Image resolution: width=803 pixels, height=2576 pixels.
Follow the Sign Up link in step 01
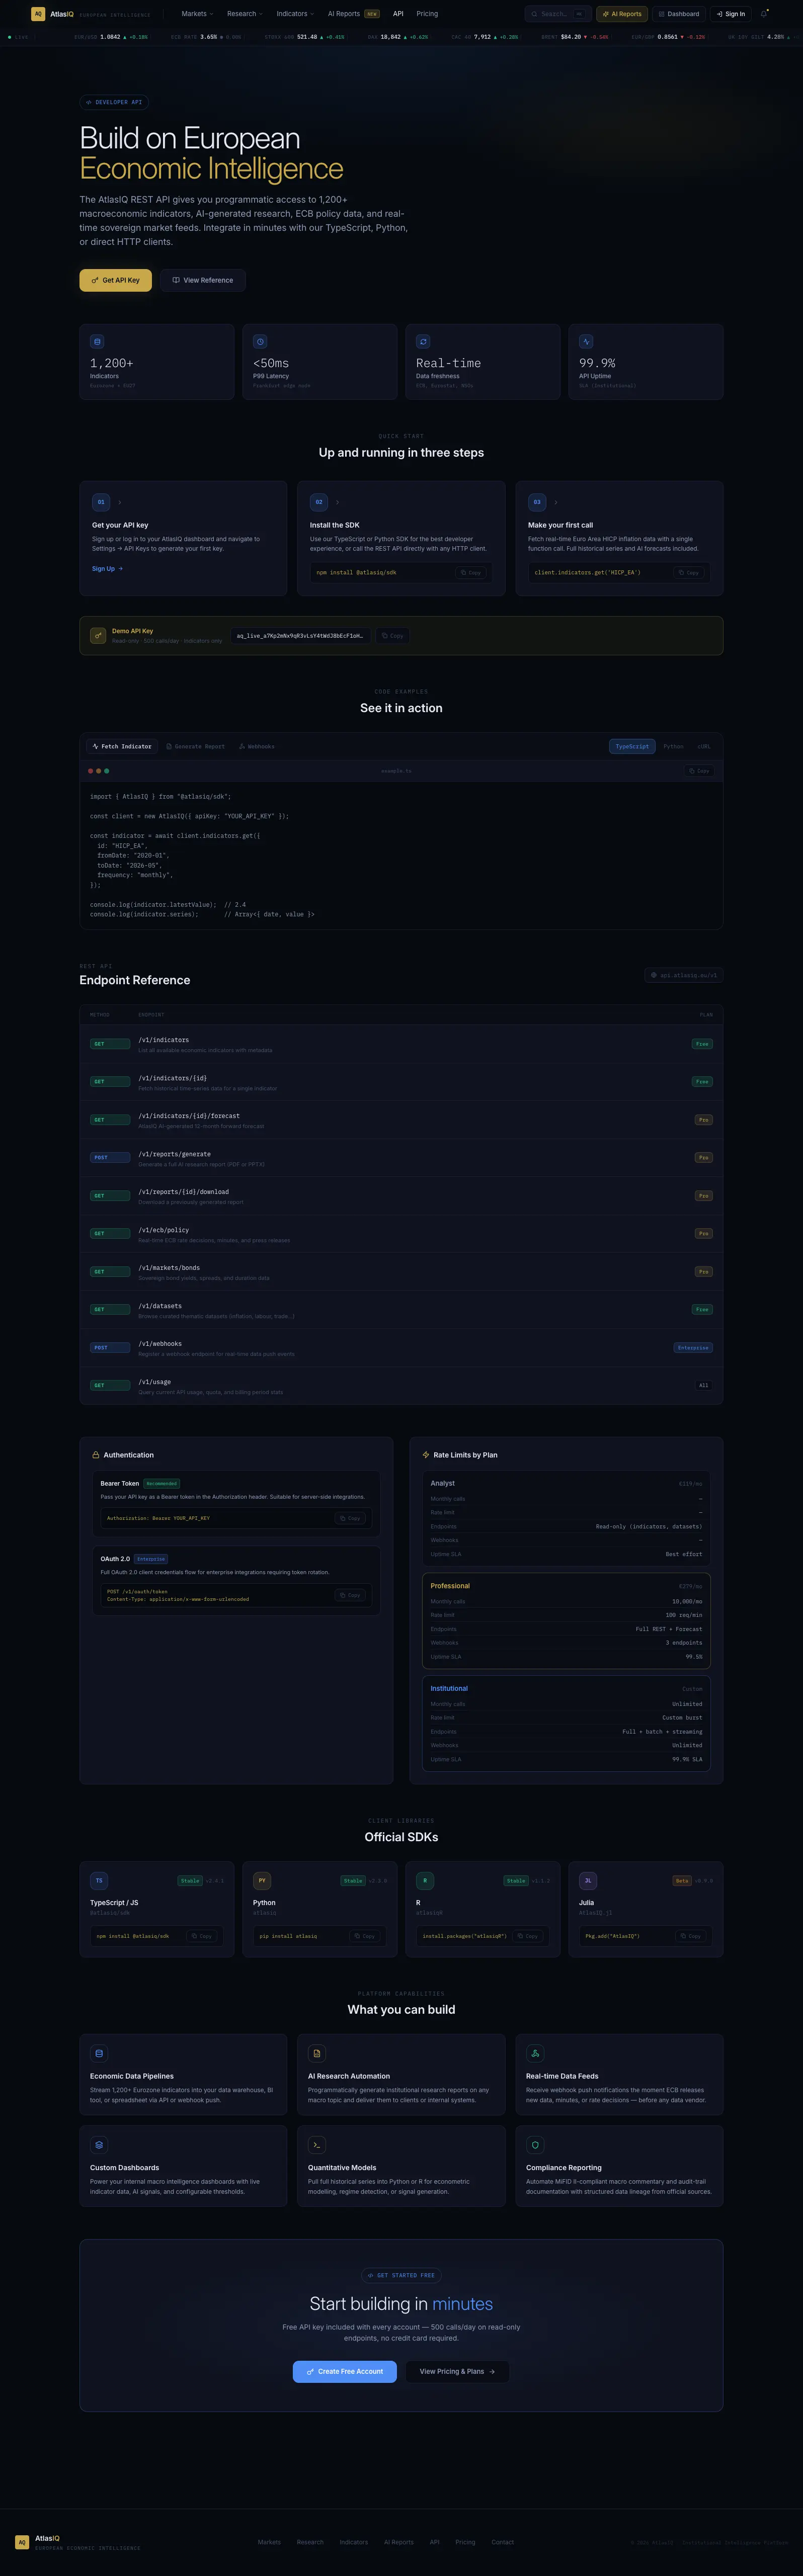click(107, 569)
